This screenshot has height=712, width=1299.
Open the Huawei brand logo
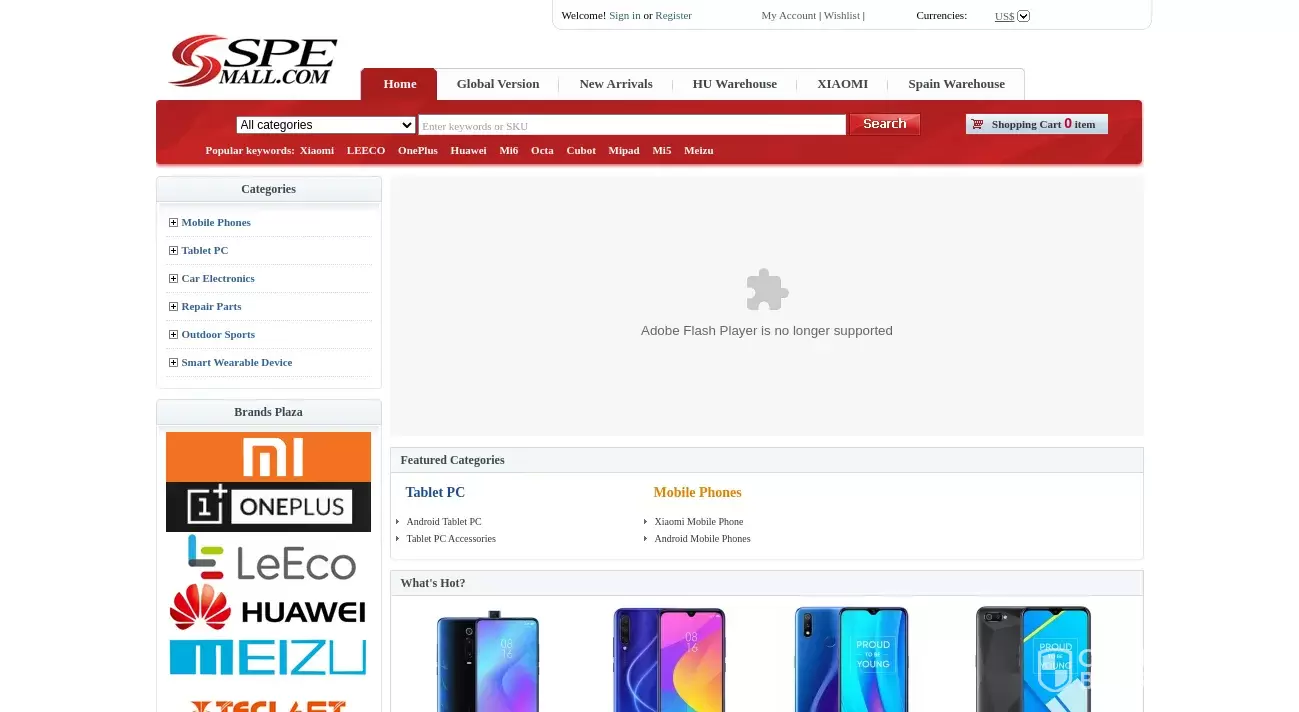coord(268,608)
